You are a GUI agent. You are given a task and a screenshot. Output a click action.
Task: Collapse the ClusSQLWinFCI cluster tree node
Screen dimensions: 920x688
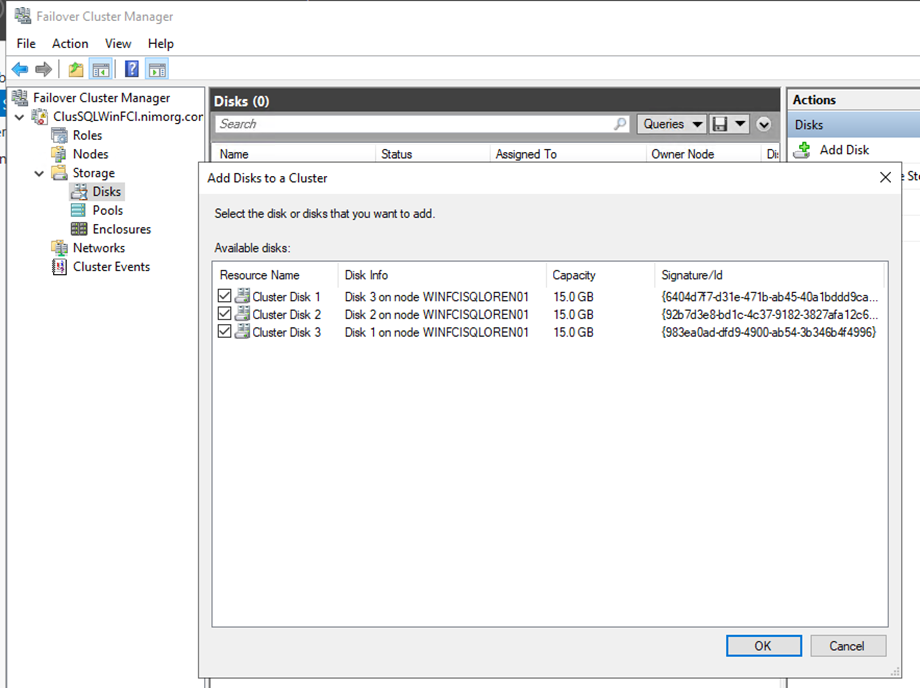click(x=19, y=117)
